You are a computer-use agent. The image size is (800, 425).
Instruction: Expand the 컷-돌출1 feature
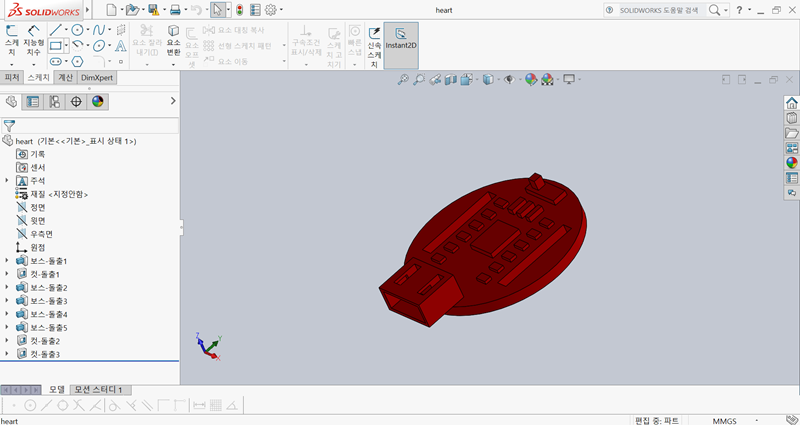point(7,274)
